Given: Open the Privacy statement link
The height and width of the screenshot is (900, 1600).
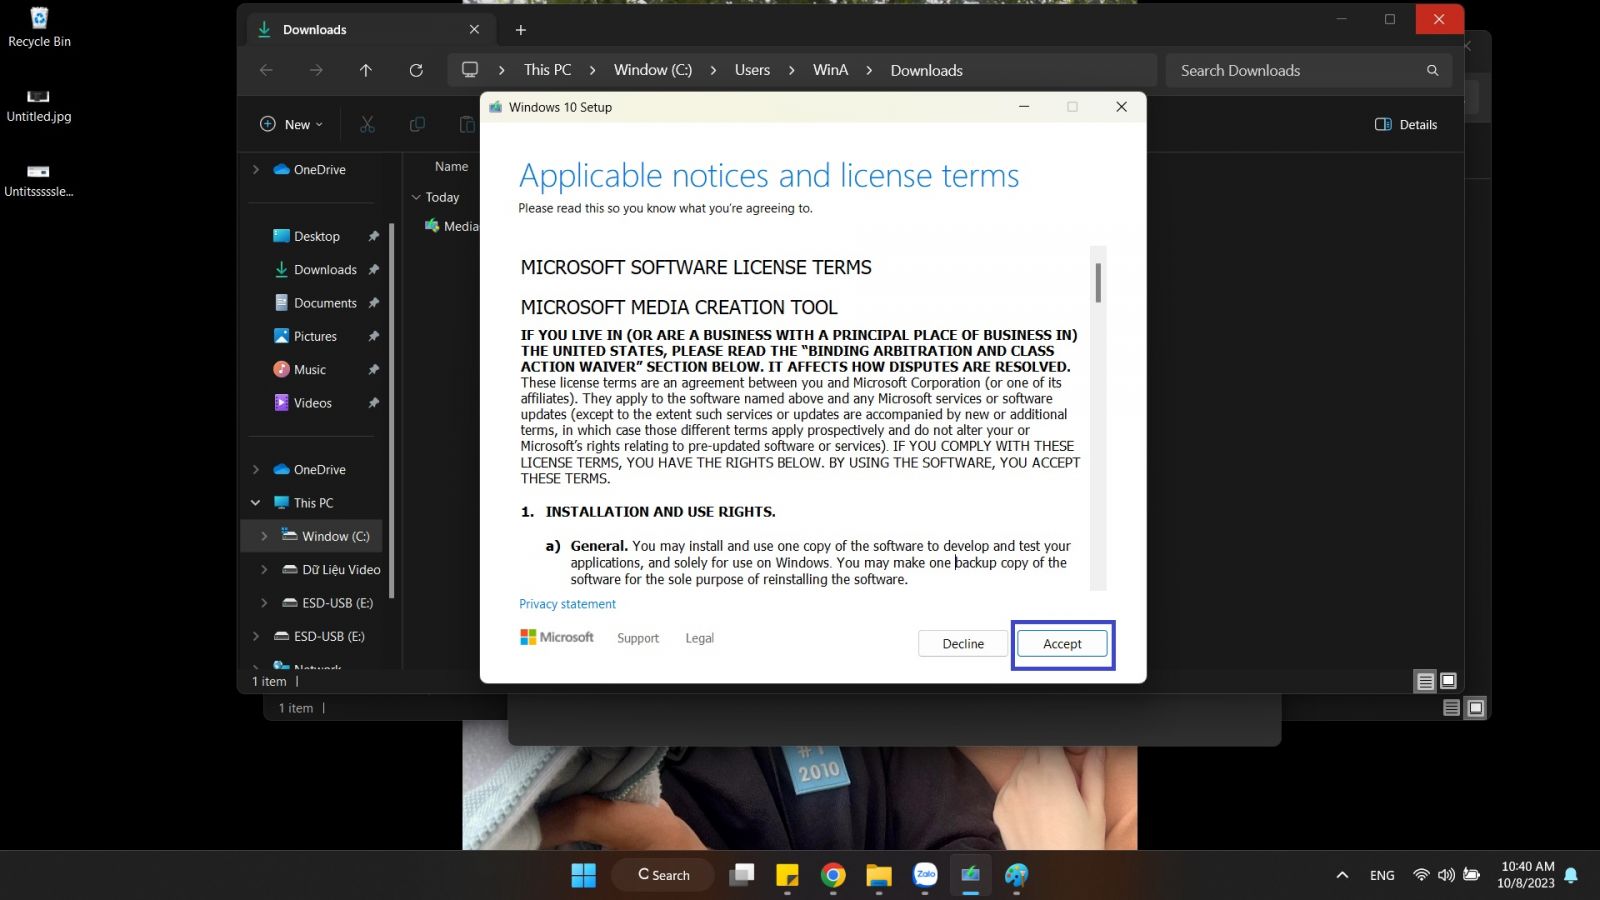Looking at the screenshot, I should click(567, 604).
